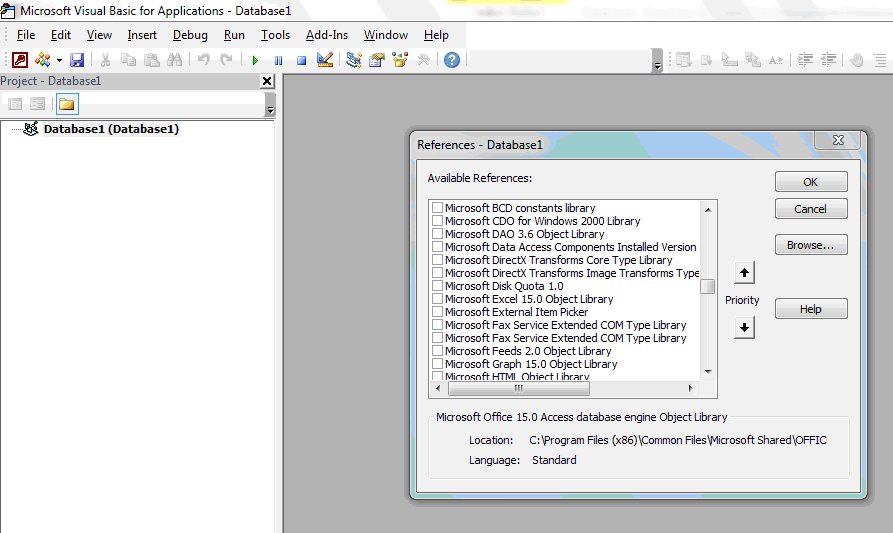Open the Properties Window toolbar icon
The height and width of the screenshot is (533, 893).
377,59
